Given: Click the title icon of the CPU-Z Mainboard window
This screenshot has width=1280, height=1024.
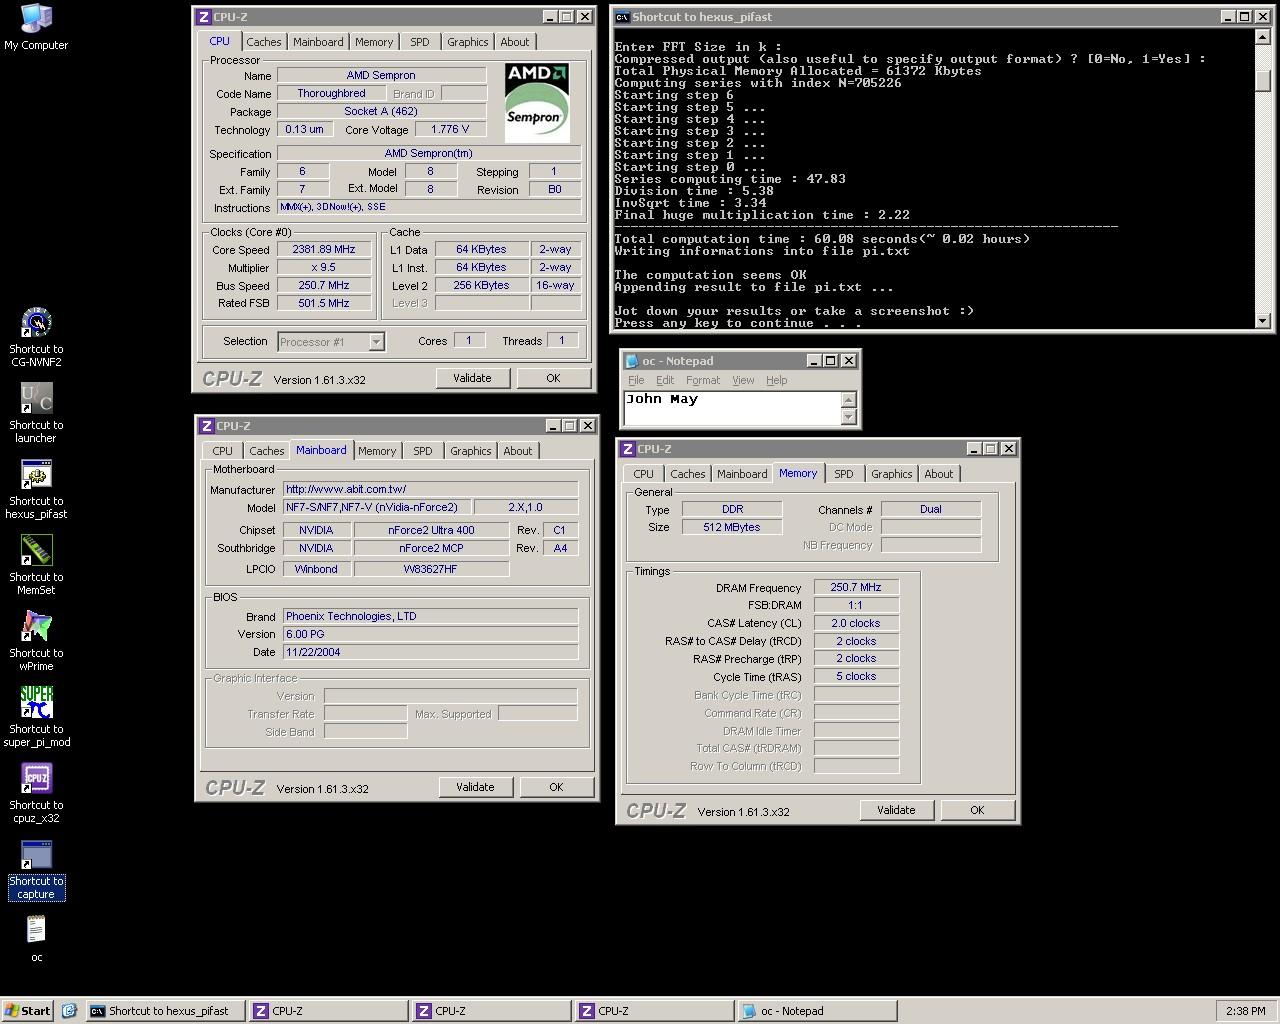Looking at the screenshot, I should point(207,426).
